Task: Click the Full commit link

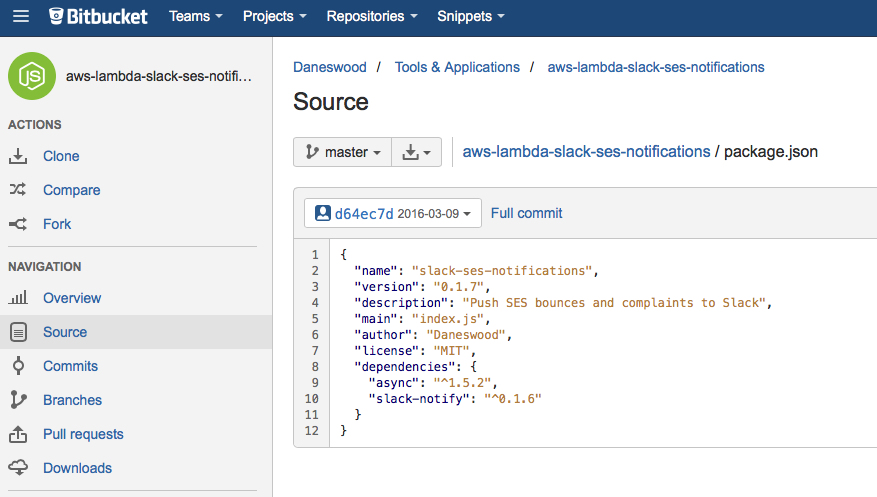Action: point(526,213)
